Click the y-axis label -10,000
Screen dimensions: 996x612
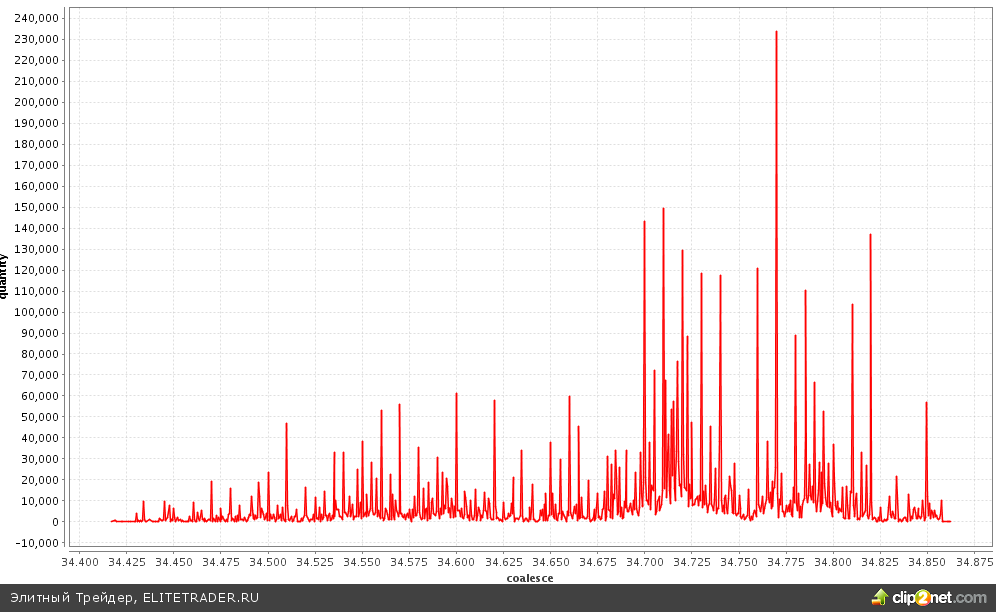tap(37, 543)
